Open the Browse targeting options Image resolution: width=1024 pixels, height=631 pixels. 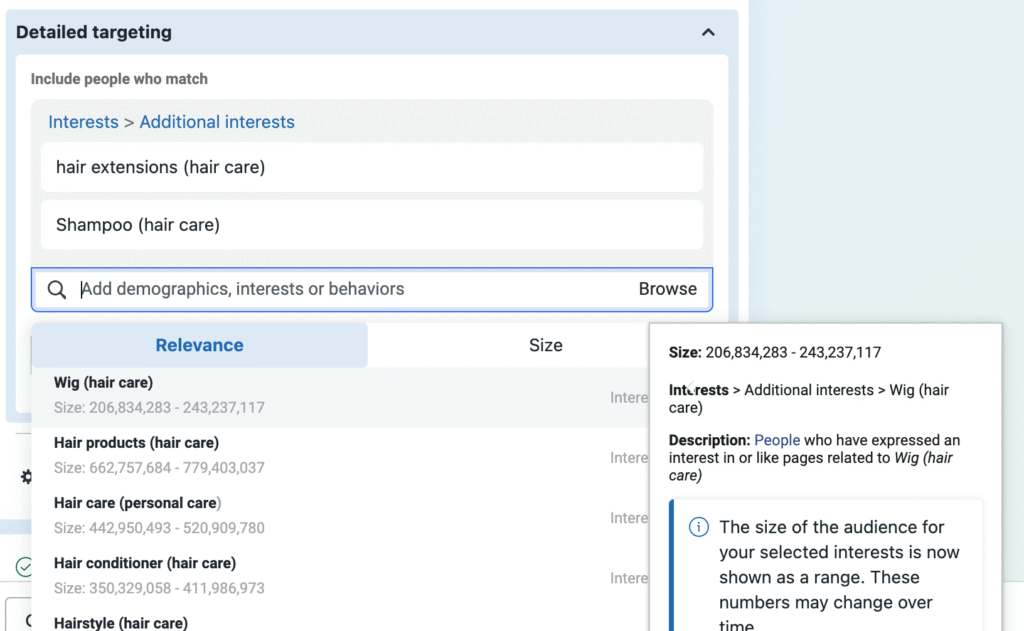click(x=667, y=289)
